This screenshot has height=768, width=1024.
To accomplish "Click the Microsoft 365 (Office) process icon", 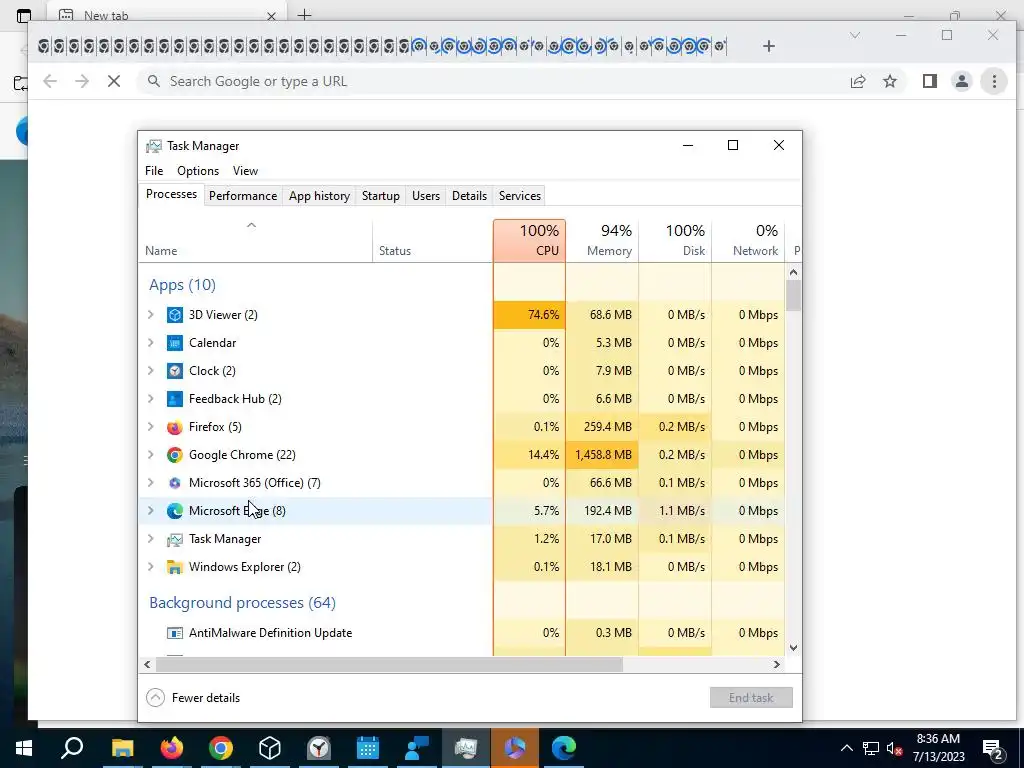I will click(174, 483).
